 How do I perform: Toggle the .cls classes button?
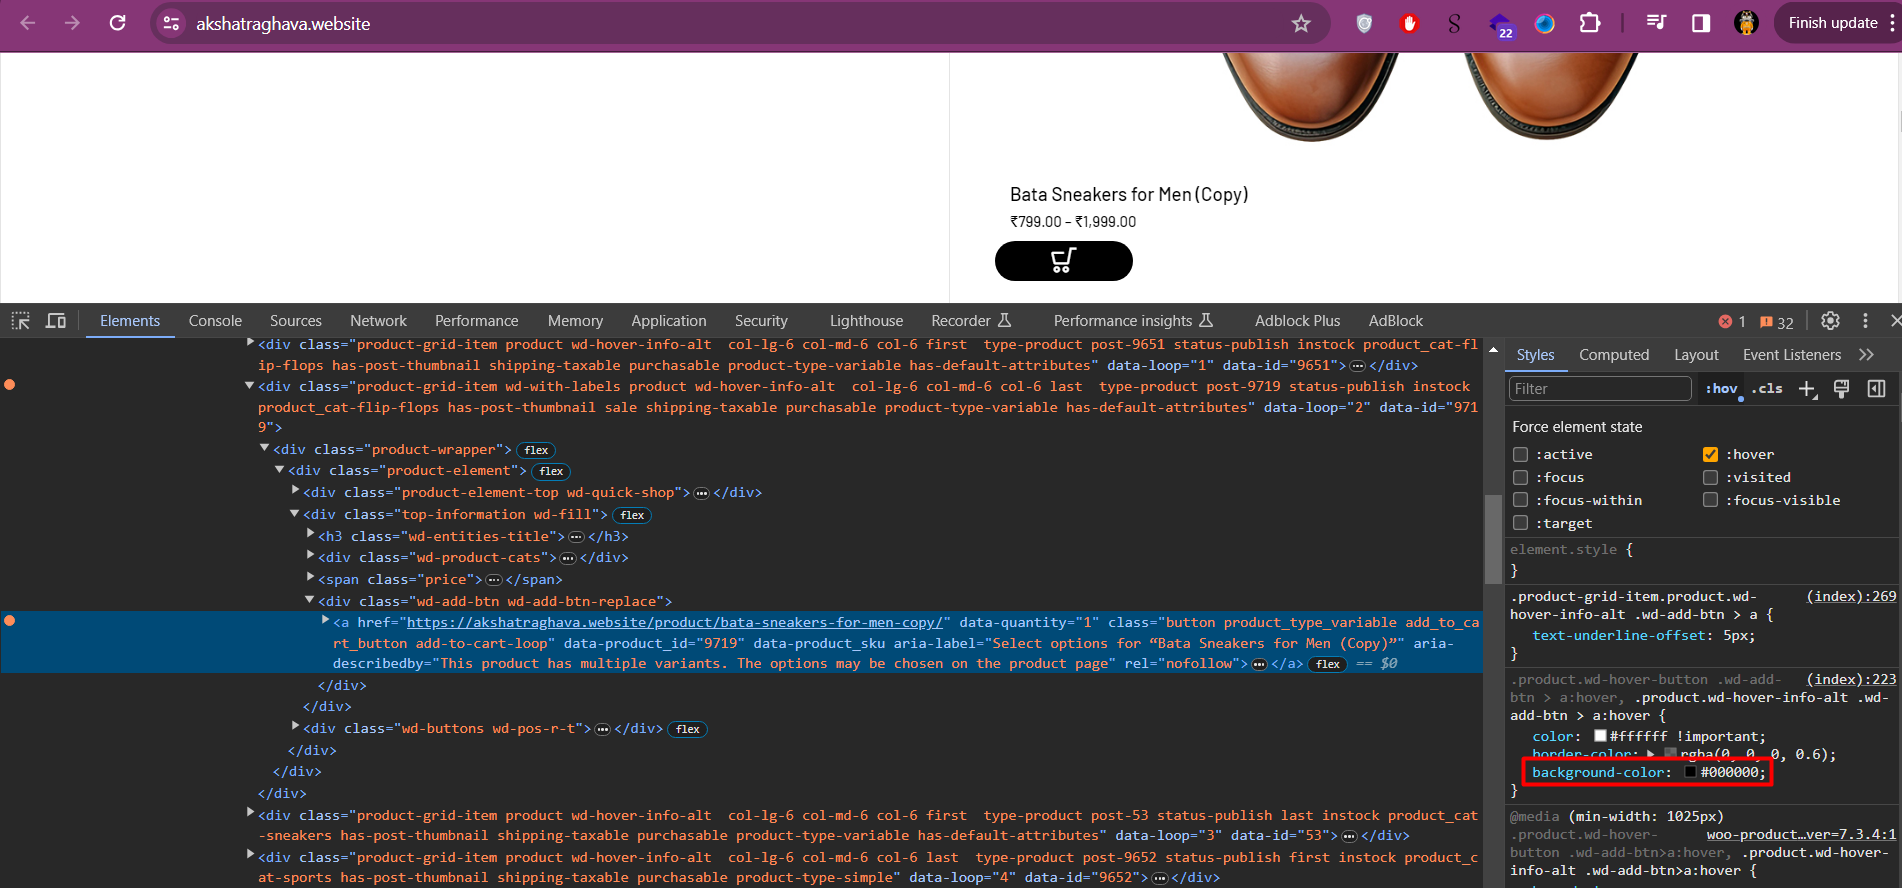[x=1767, y=389]
